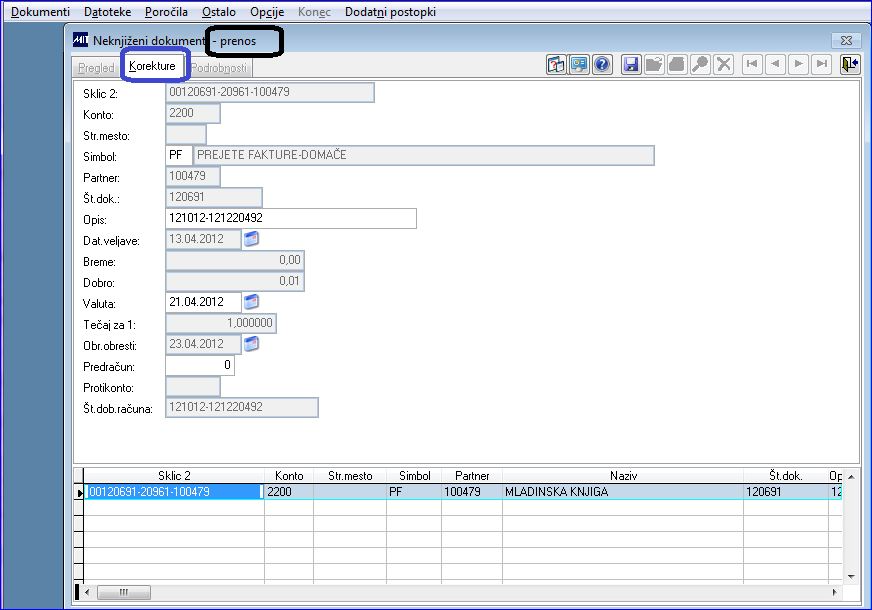The image size is (872, 610).
Task: Go to first record navigation icon
Action: (x=752, y=64)
